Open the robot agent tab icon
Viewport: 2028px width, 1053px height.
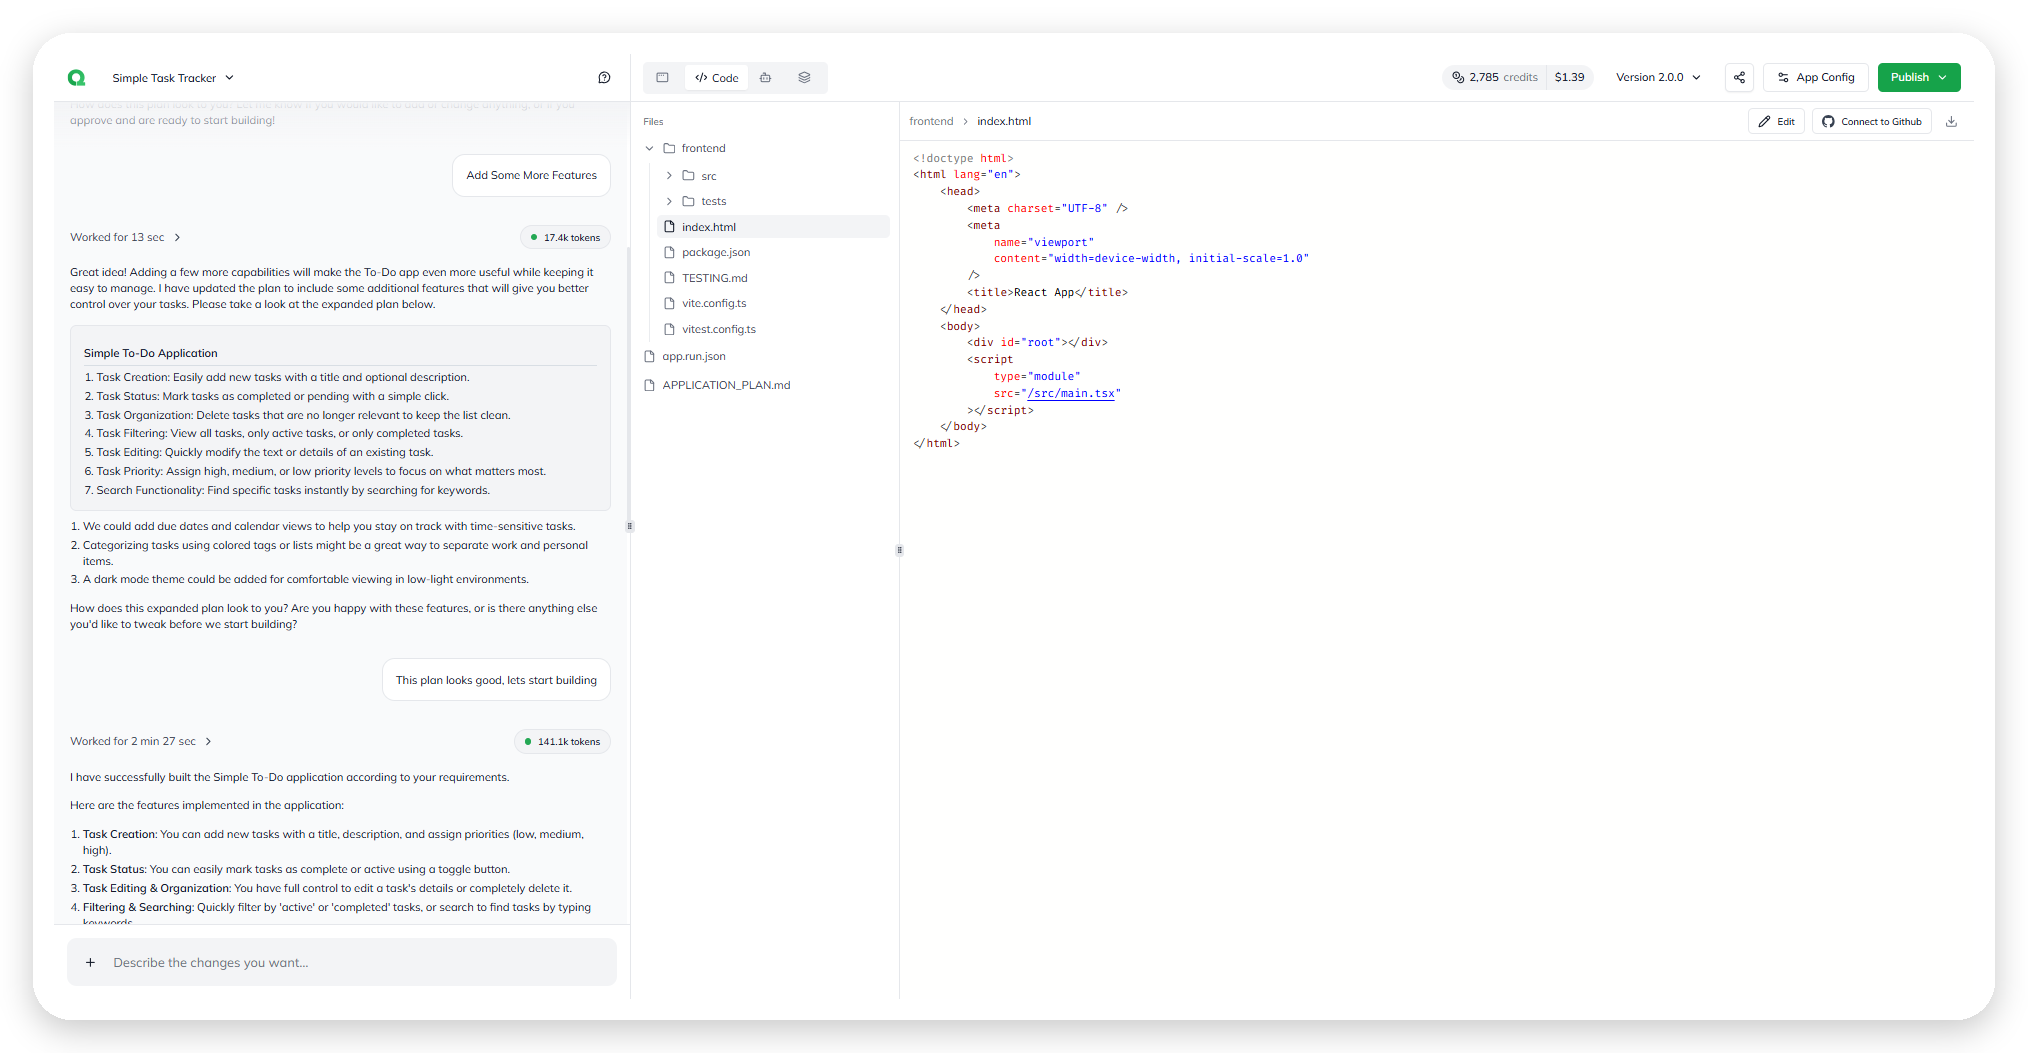(766, 77)
